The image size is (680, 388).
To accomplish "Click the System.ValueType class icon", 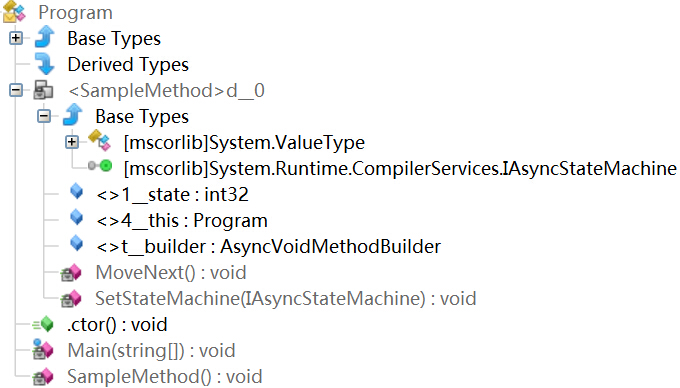I will [100, 140].
